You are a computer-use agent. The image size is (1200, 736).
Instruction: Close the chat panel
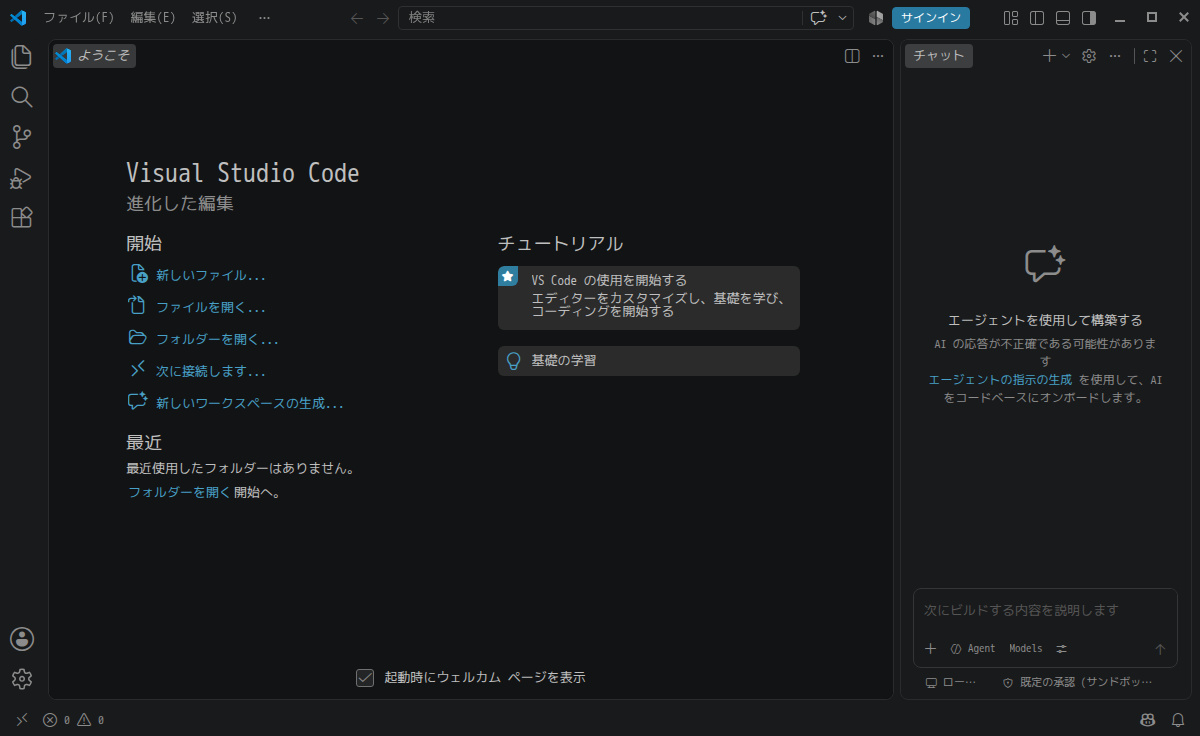1176,56
